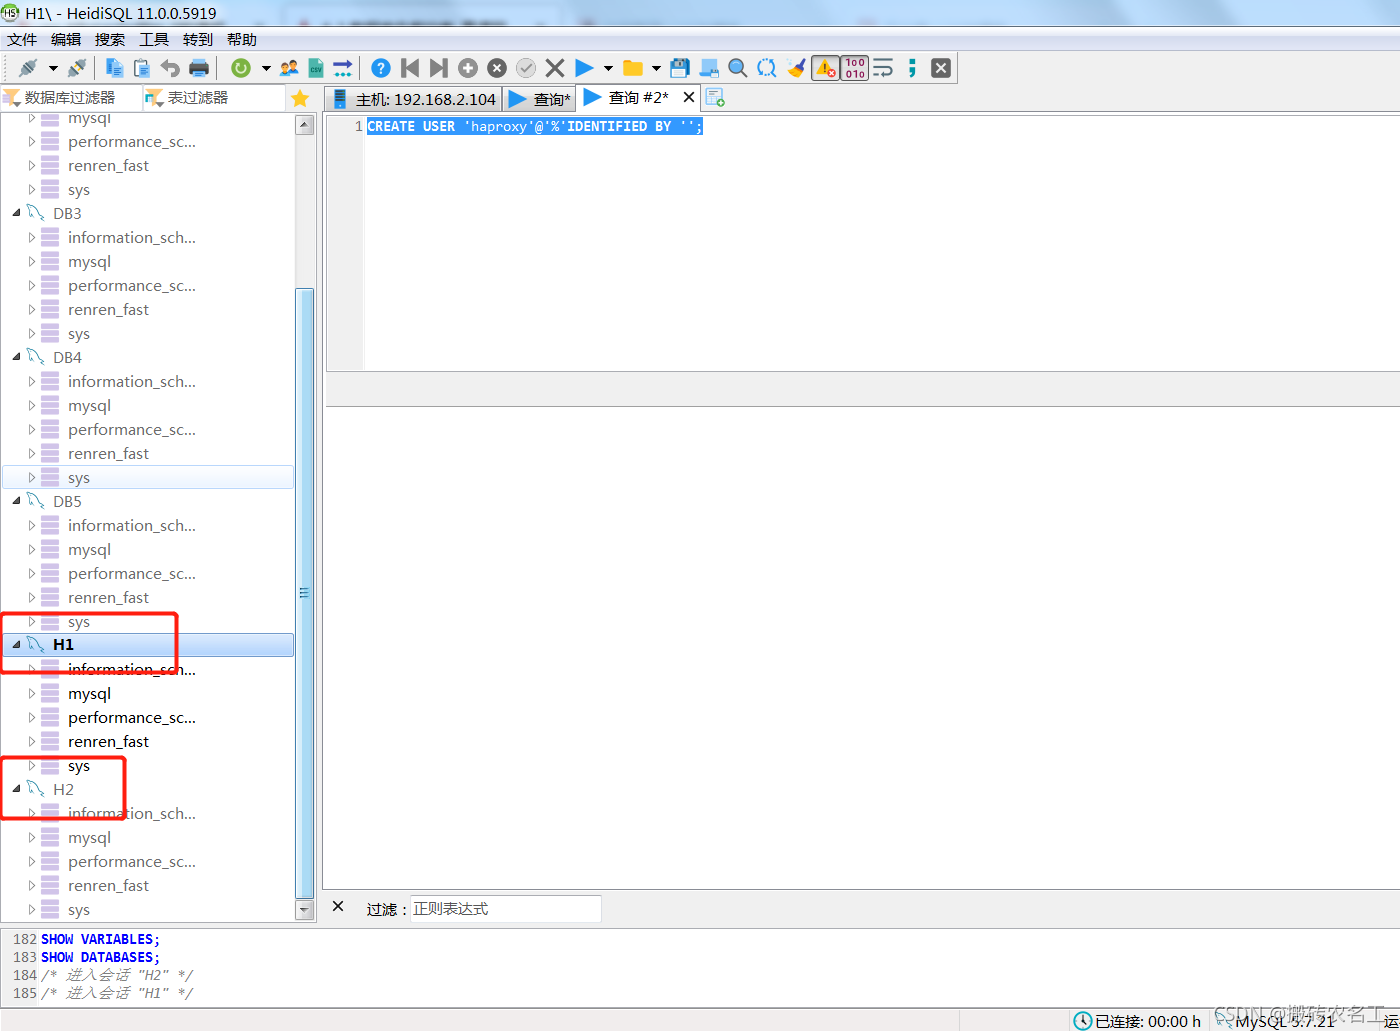Open refresh dropdown arrow
The image size is (1400, 1032).
coord(266,68)
